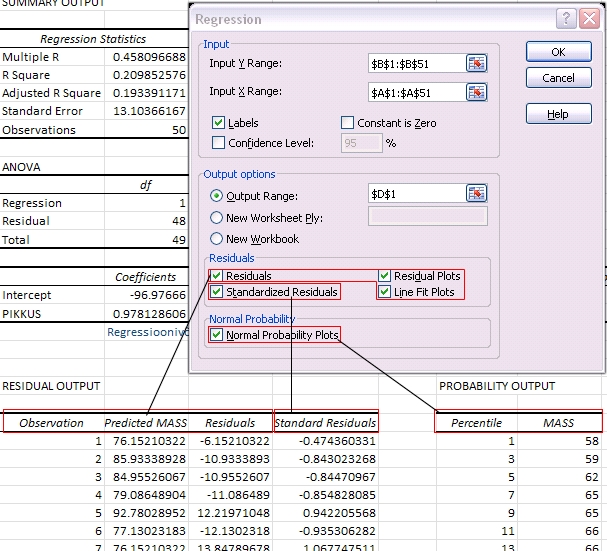Click Cancel in the Regression dialog
607x551 pixels.
(x=559, y=78)
